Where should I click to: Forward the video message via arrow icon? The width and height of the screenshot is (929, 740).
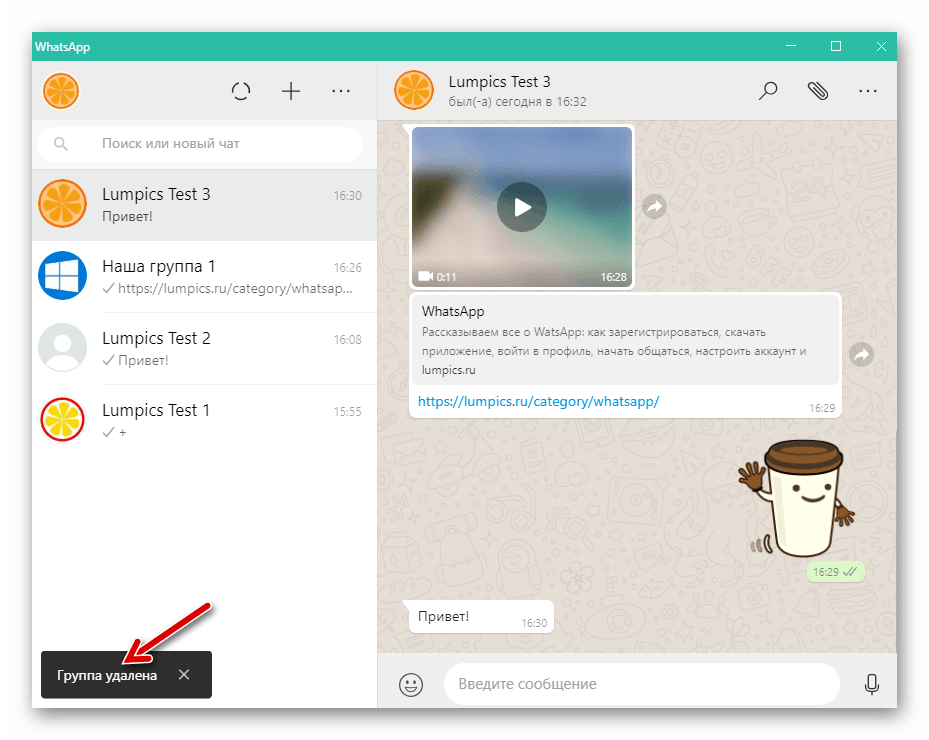click(x=654, y=207)
